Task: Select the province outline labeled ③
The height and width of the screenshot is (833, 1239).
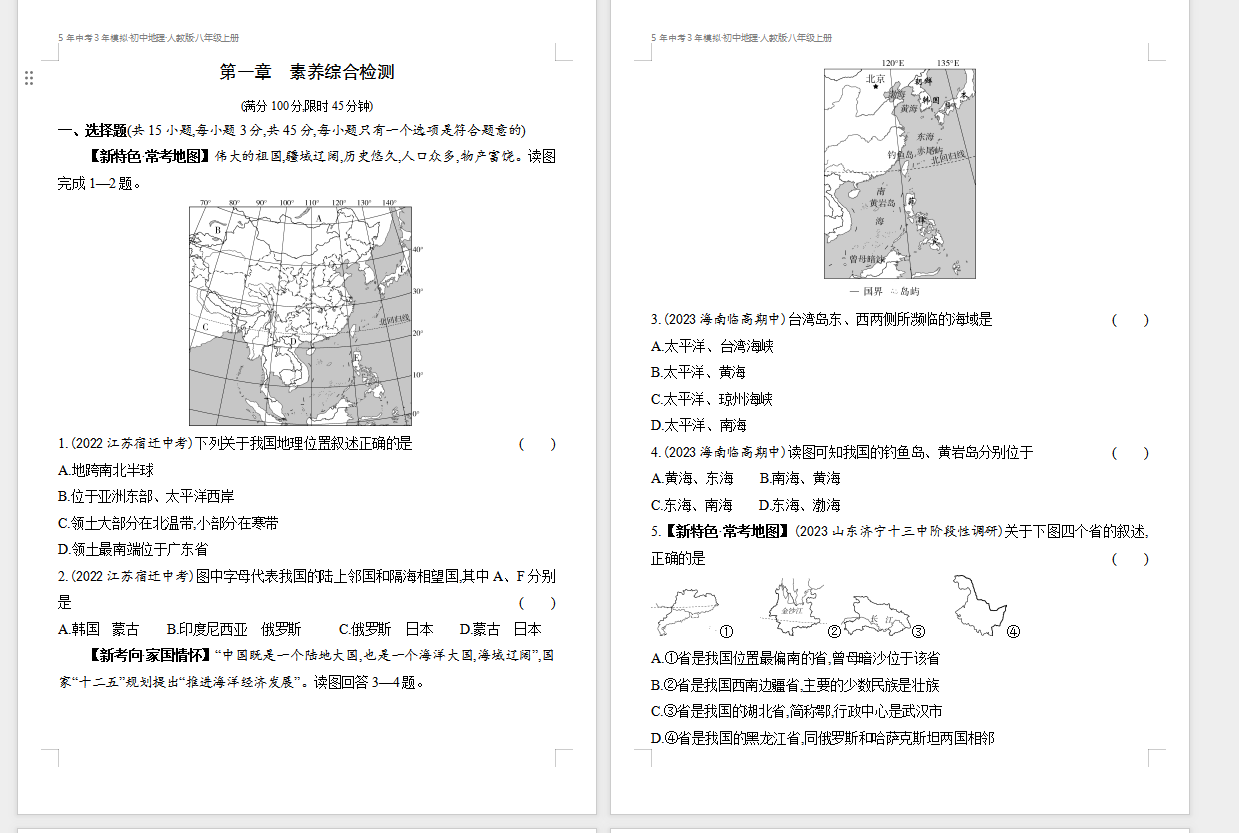Action: [878, 616]
